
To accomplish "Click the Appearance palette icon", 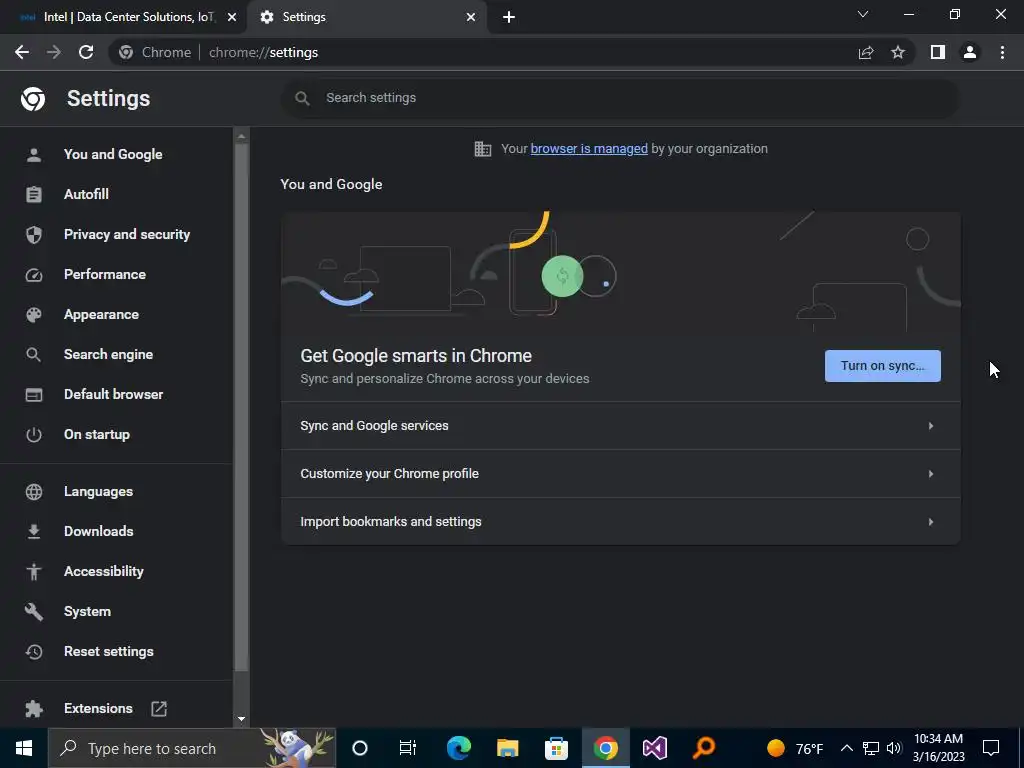I will click(x=33, y=315).
